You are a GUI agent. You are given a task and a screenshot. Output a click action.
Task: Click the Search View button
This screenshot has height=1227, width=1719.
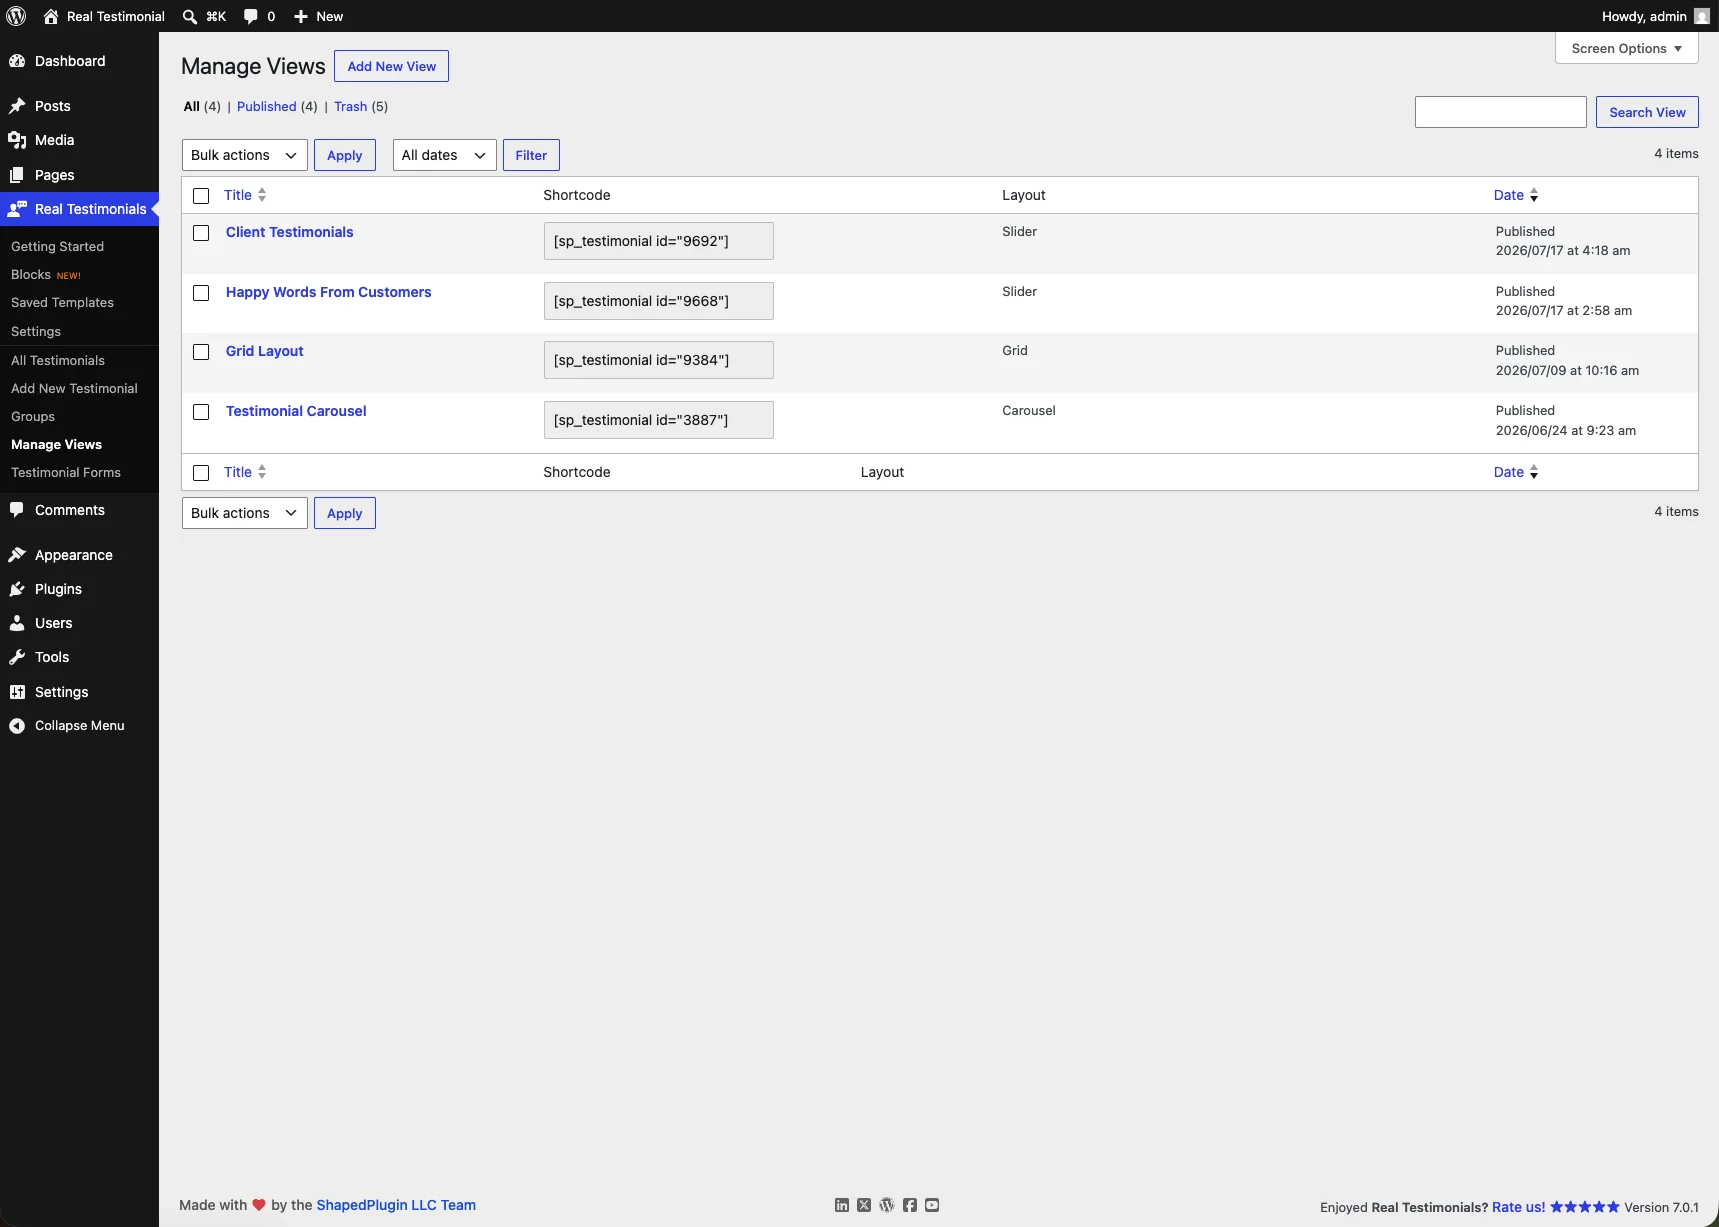[1647, 112]
